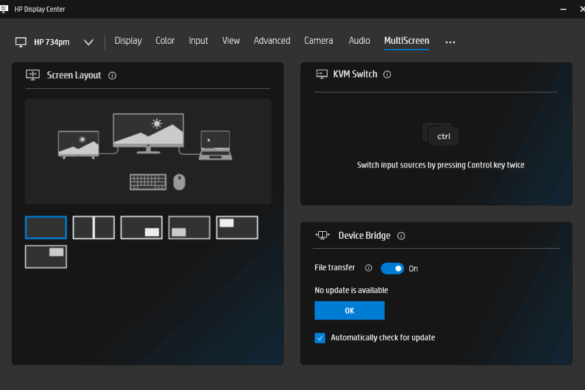Viewport: 585px width, 390px height.
Task: Open the Input tab
Action: [x=198, y=41]
